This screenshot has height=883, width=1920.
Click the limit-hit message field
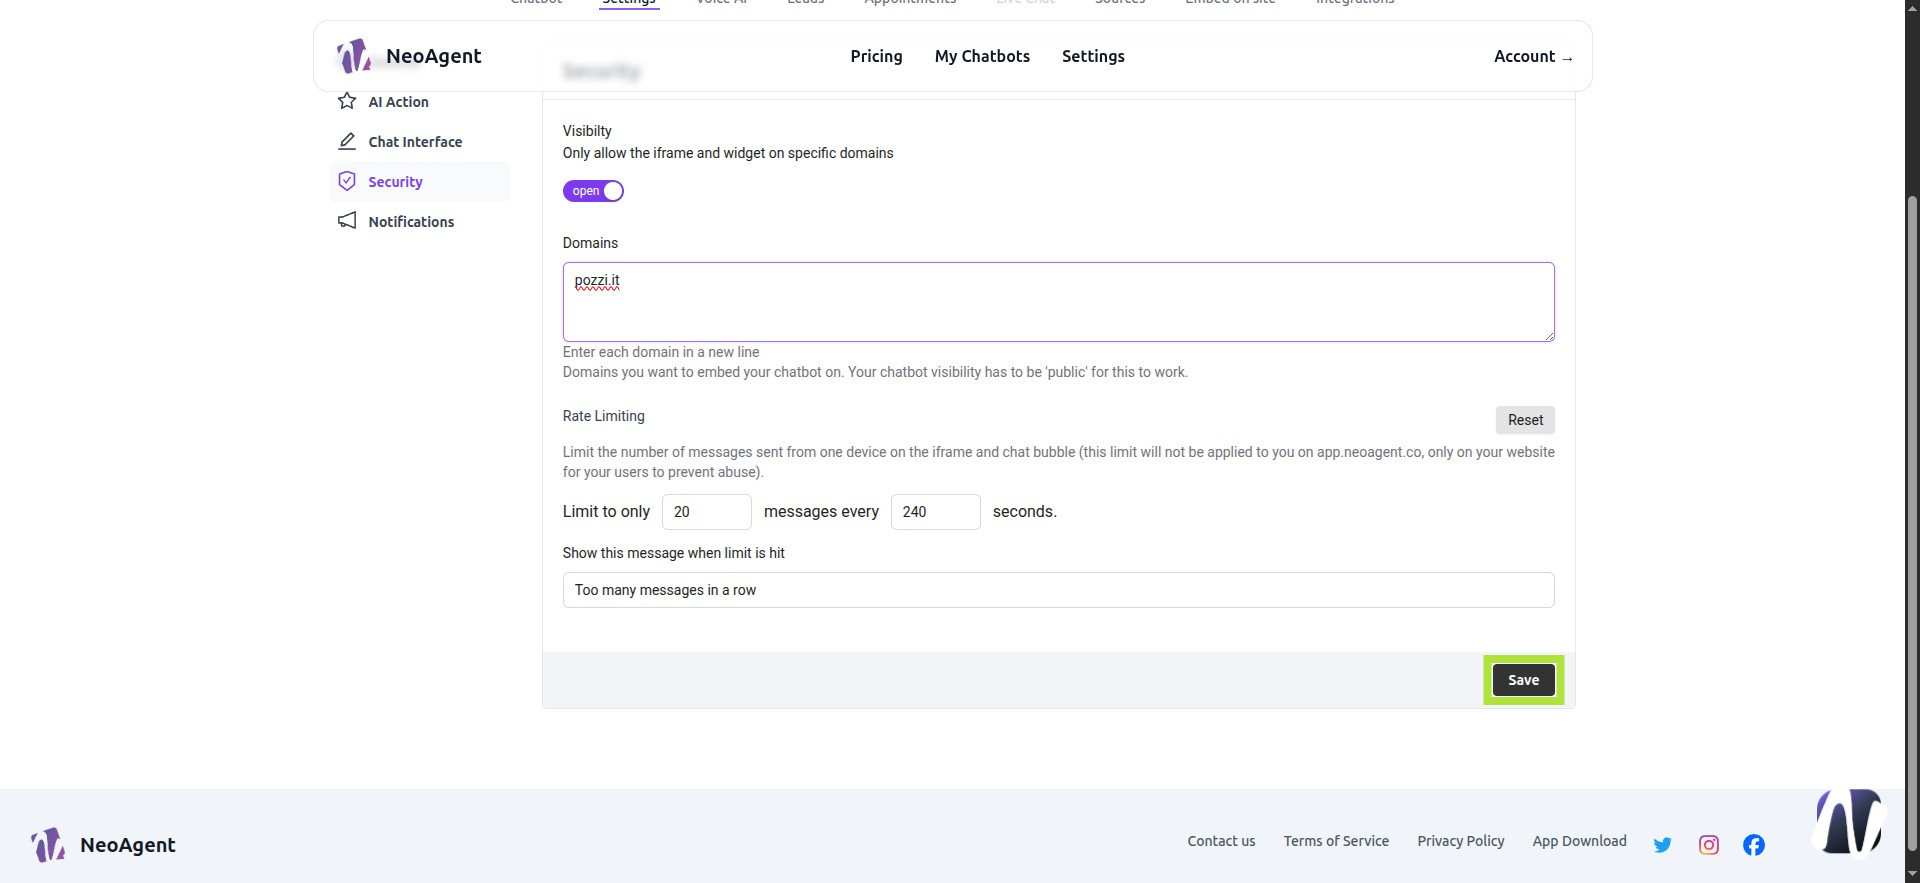coord(1058,590)
